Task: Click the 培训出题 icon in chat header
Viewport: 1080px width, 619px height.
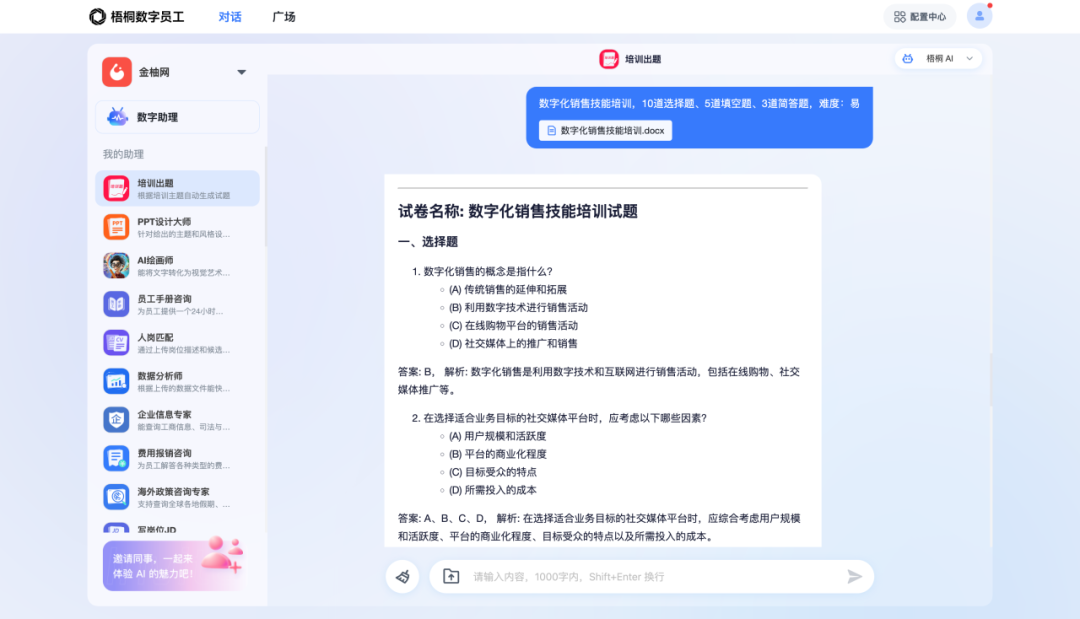Action: (609, 59)
